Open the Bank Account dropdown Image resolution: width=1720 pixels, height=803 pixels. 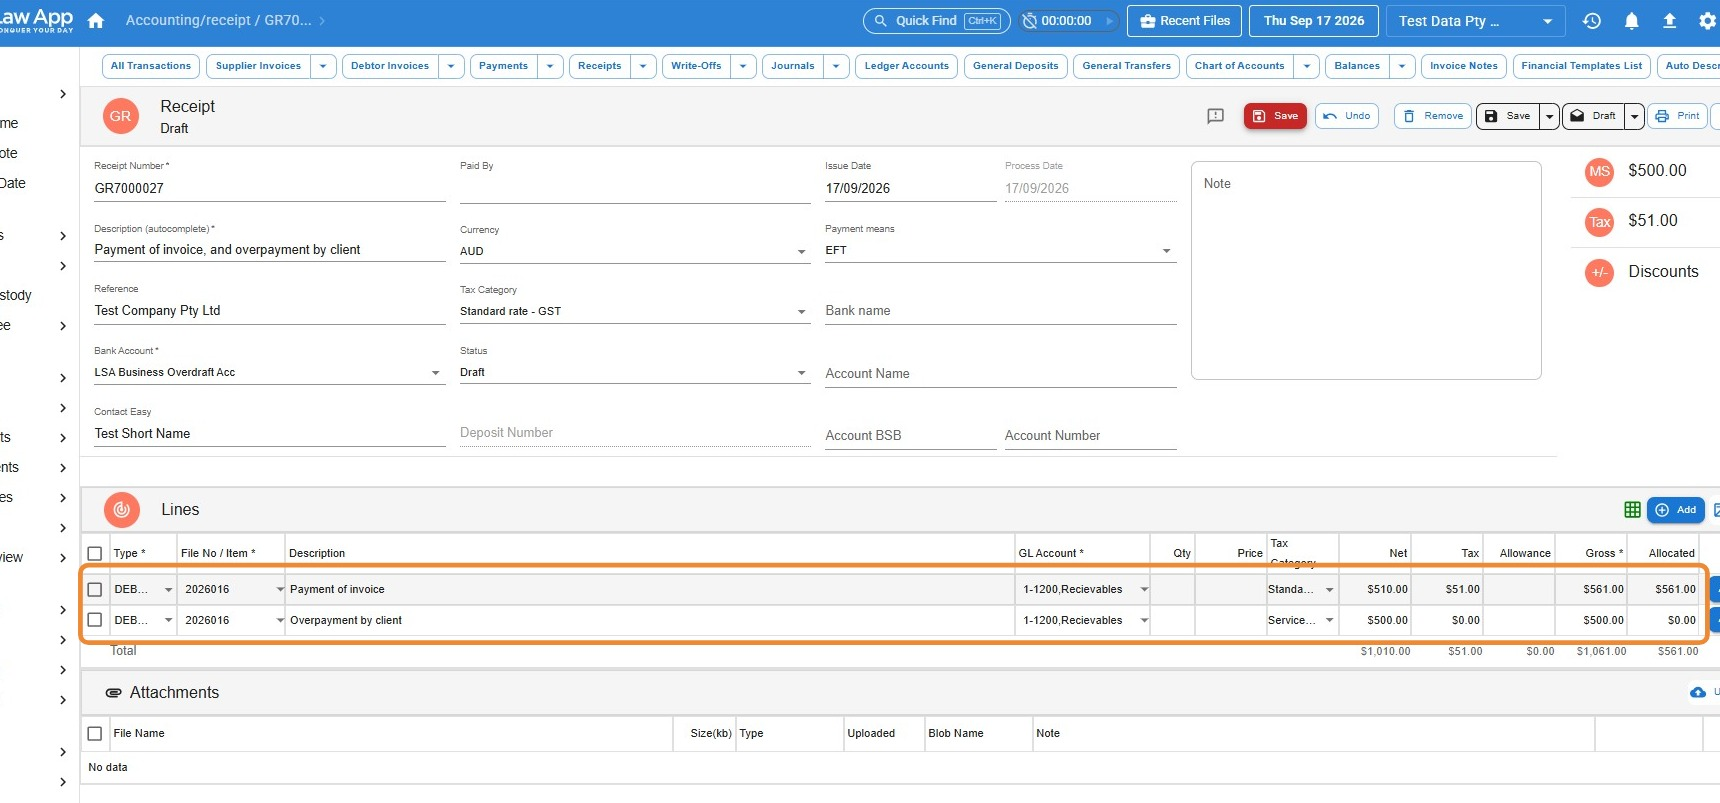click(269, 373)
